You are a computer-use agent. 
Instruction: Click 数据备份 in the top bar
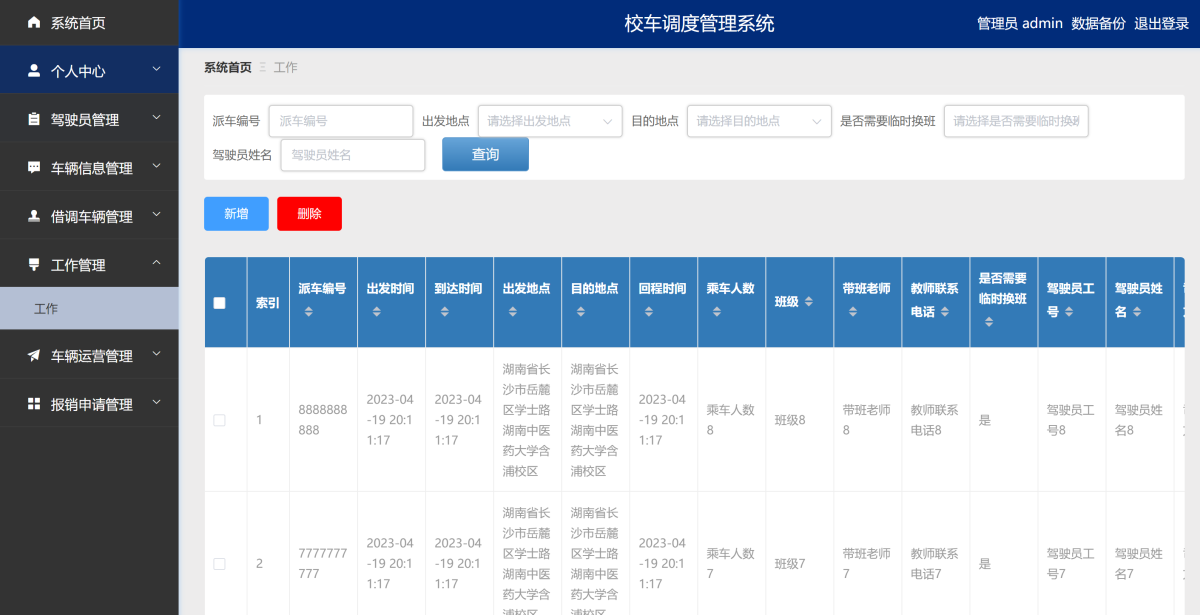click(x=1098, y=23)
